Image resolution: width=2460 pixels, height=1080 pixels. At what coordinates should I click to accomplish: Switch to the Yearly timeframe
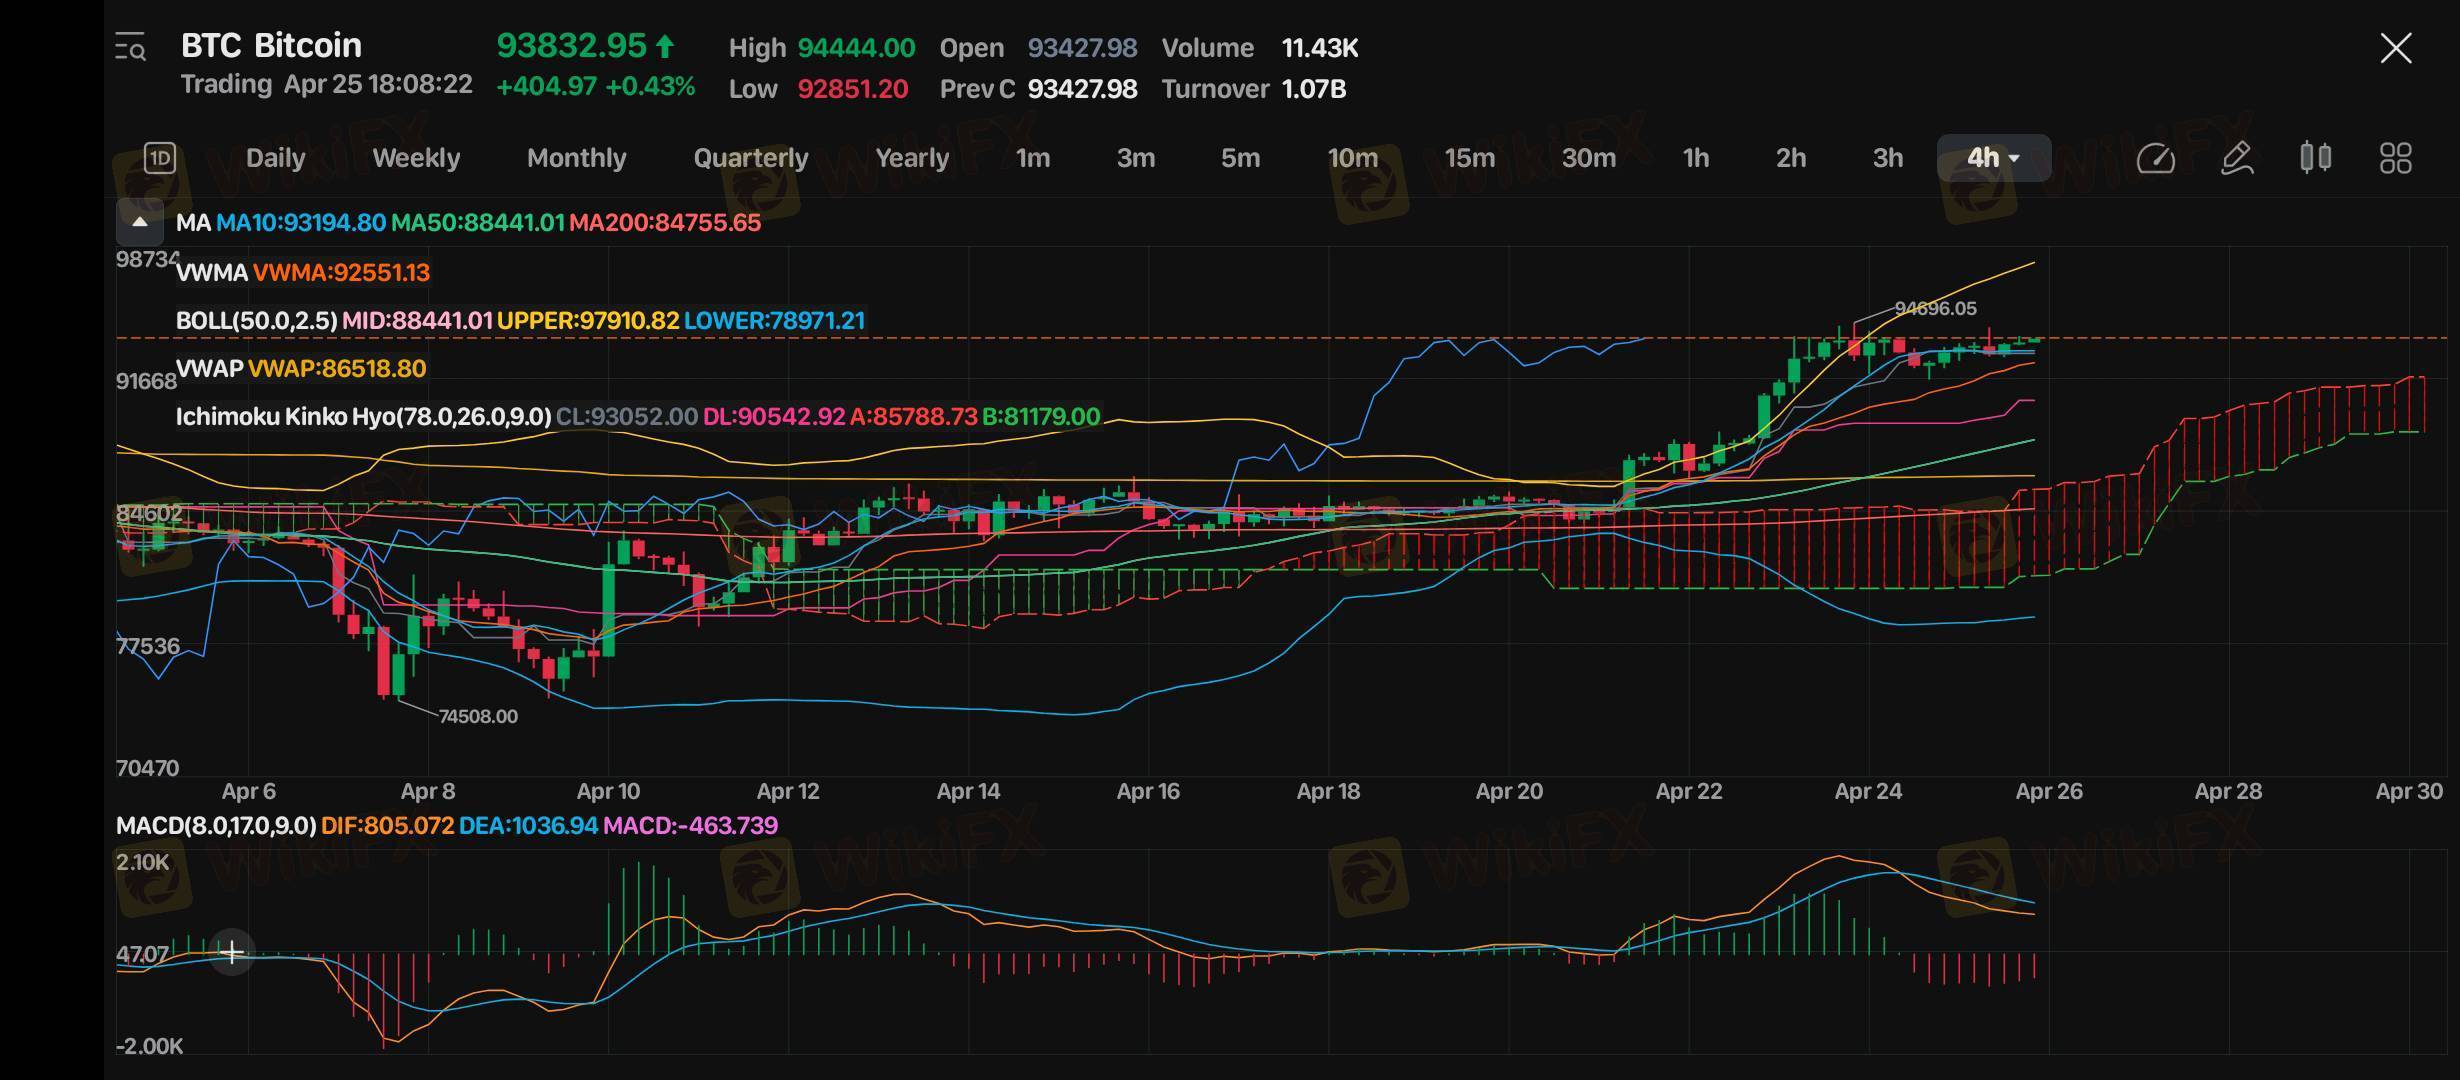click(912, 158)
